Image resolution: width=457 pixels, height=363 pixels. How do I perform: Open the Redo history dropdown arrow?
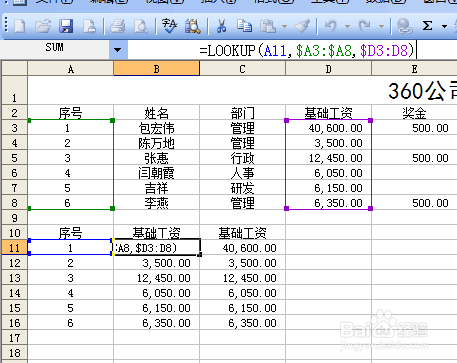[x=381, y=26]
